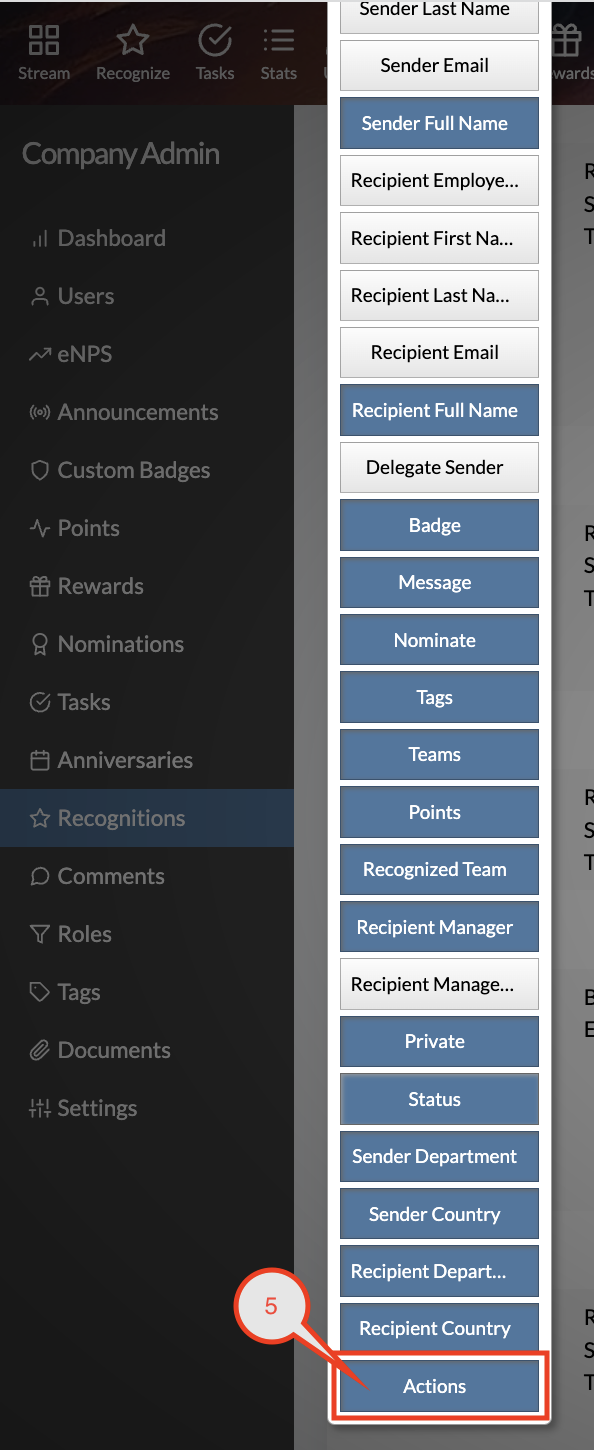The image size is (594, 1450).
Task: Click the Recognize star icon
Action: 132,40
